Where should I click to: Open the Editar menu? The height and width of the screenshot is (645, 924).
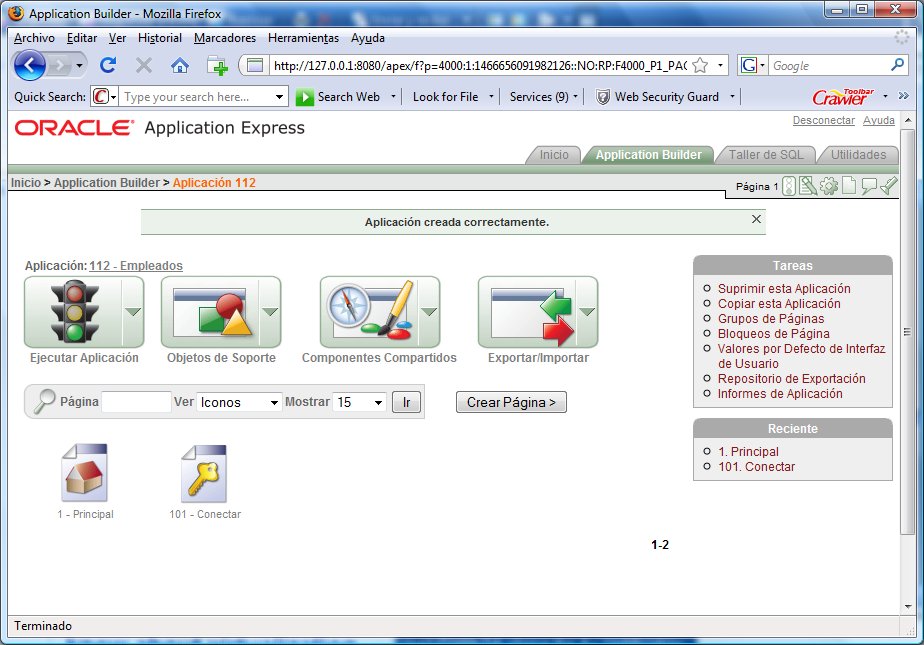pos(82,38)
